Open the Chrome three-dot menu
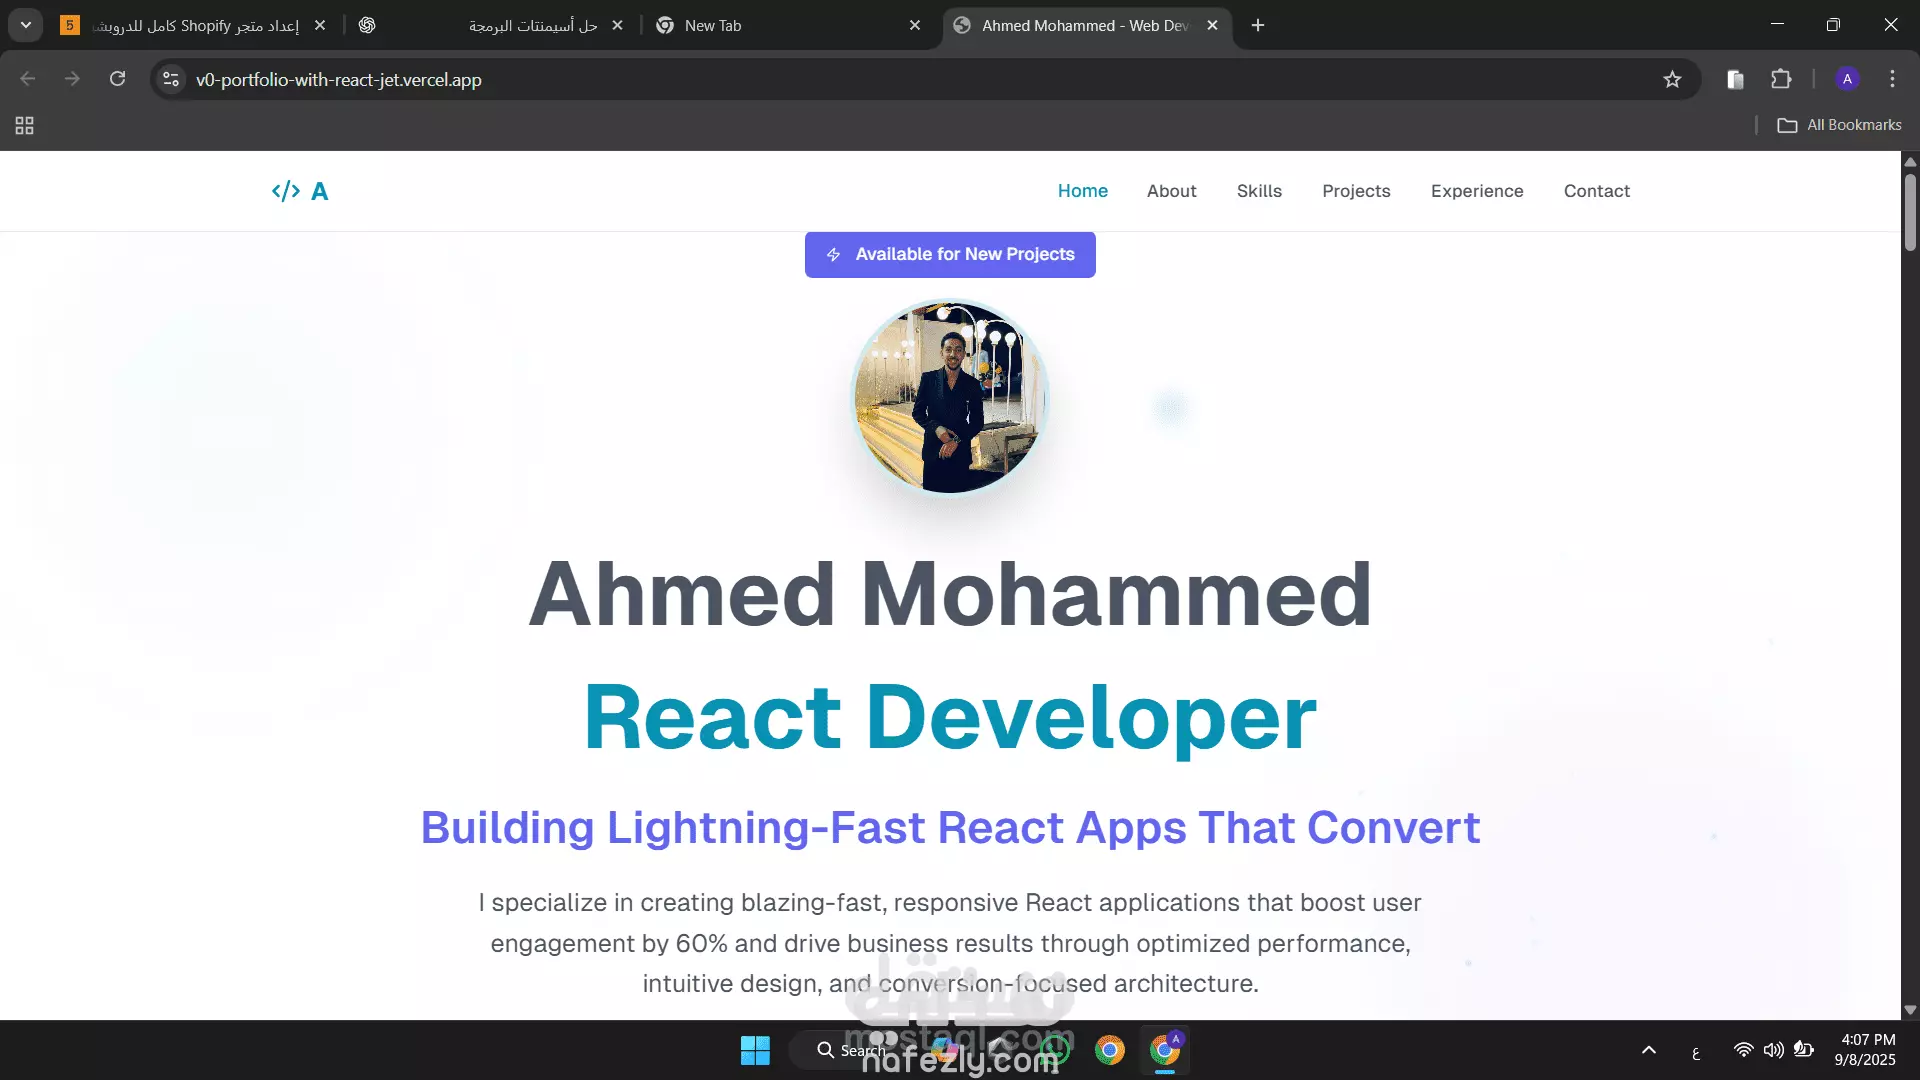Screen dimensions: 1920x1080 1892,79
